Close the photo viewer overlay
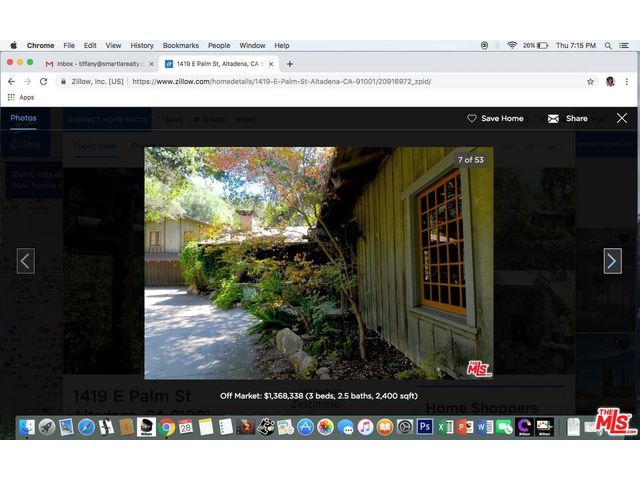The height and width of the screenshot is (480, 640). [x=622, y=118]
